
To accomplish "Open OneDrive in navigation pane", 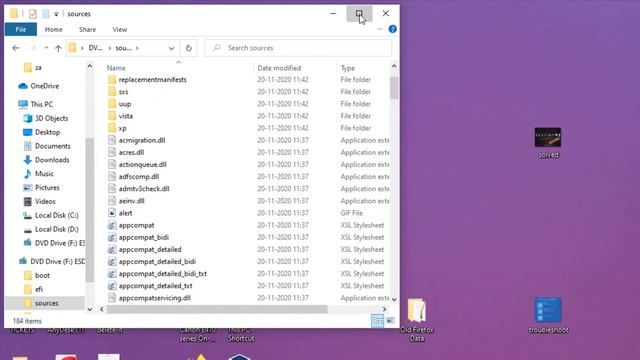I will click(x=44, y=86).
